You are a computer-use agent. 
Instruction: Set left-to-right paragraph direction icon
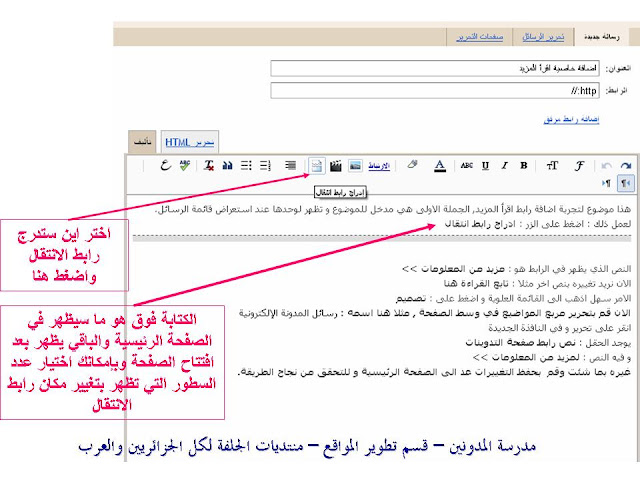pos(607,183)
